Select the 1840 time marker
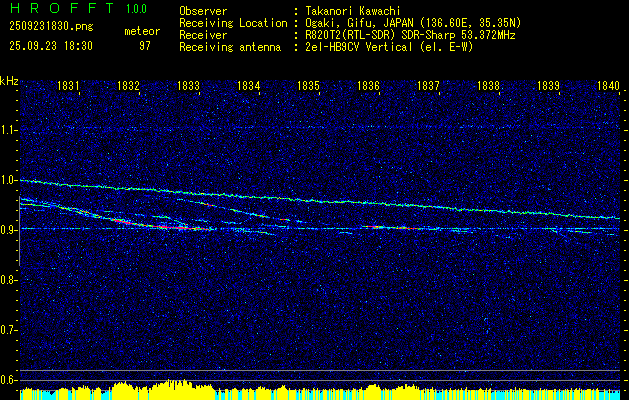The width and height of the screenshot is (629, 400). click(608, 87)
